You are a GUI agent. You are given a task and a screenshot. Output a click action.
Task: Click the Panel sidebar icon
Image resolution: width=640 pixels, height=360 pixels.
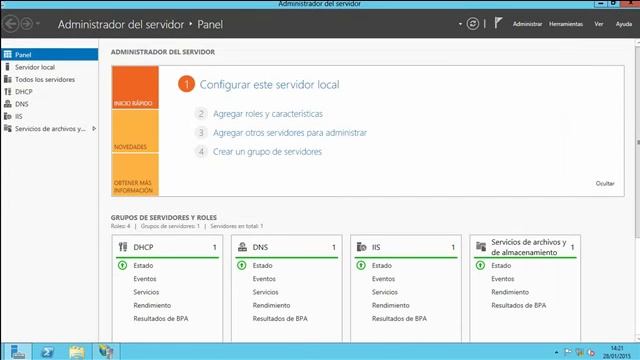(7, 54)
